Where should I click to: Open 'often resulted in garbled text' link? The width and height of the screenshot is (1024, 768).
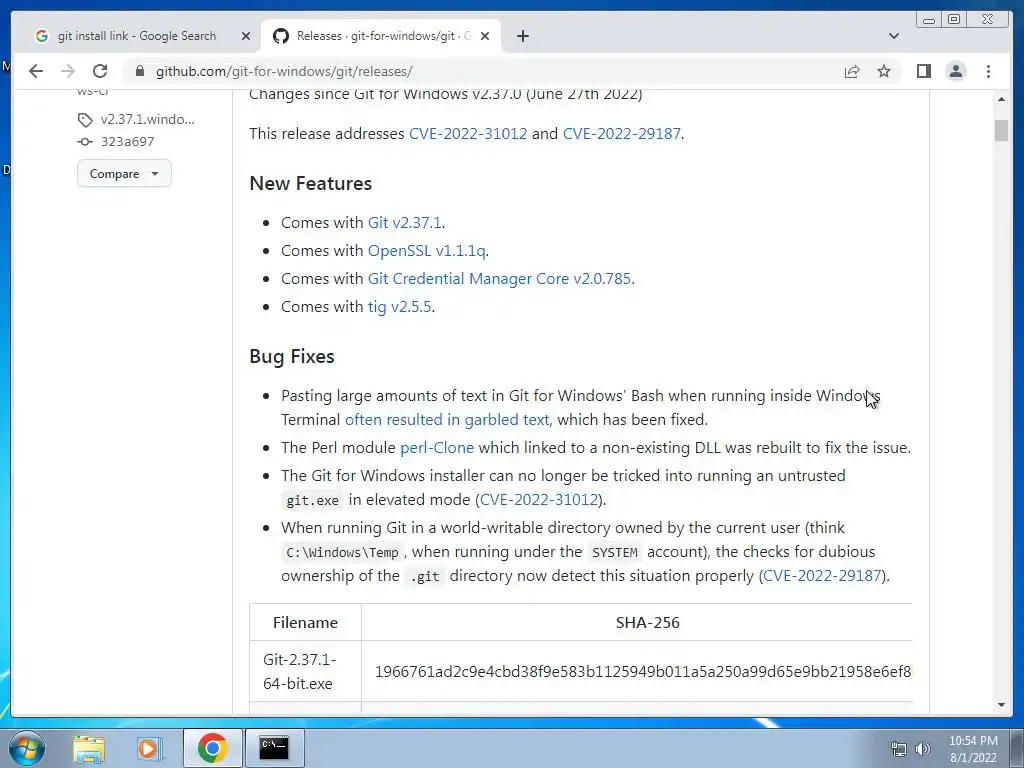(x=447, y=420)
